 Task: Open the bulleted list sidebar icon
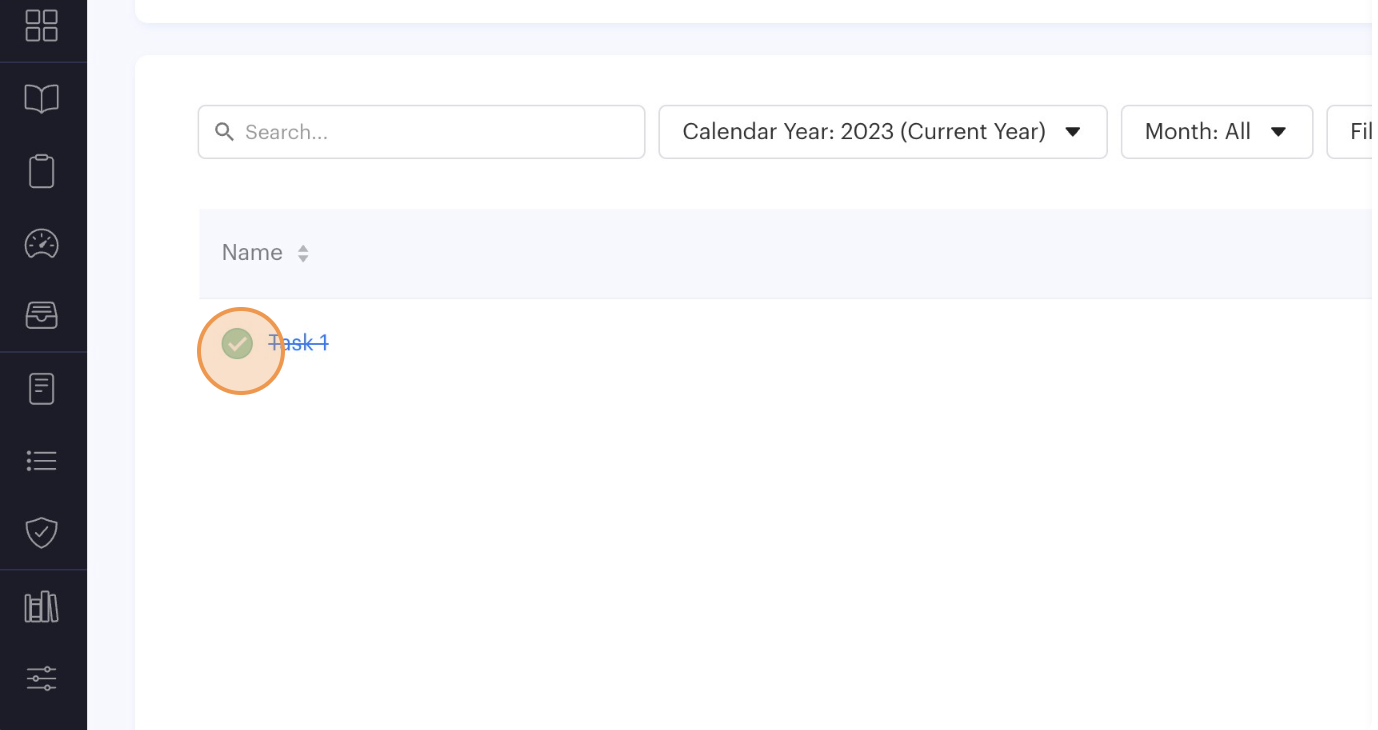[x=41, y=461]
